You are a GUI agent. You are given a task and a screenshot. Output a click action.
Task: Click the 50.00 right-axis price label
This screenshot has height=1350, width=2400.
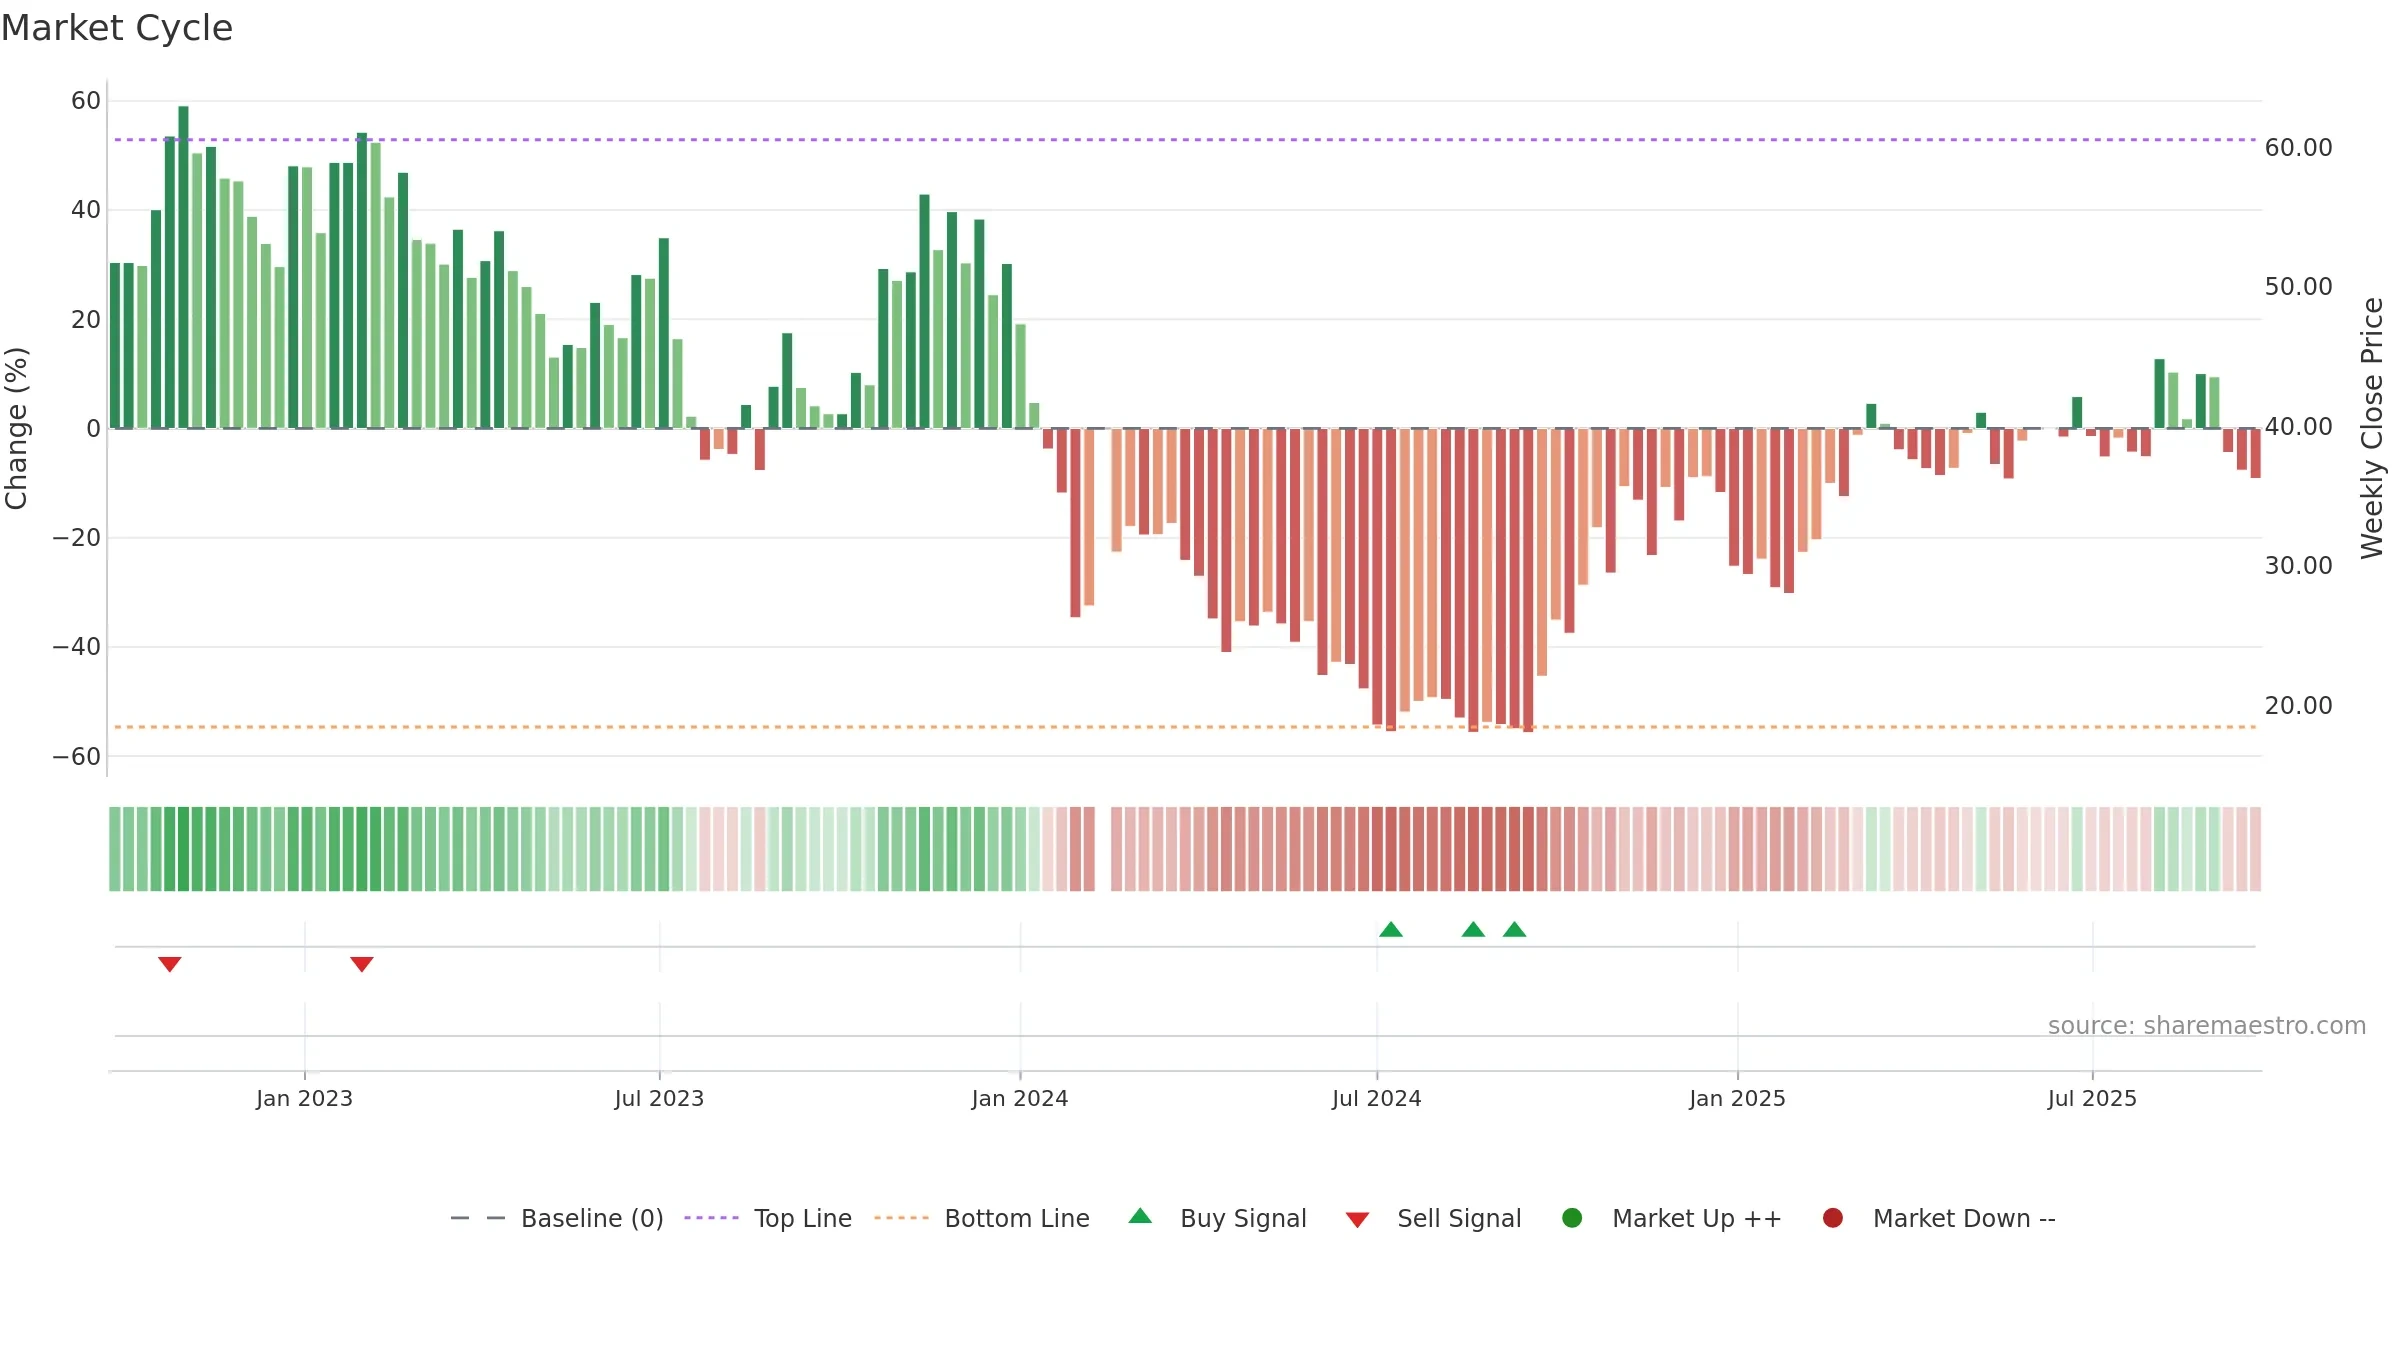[x=2299, y=287]
